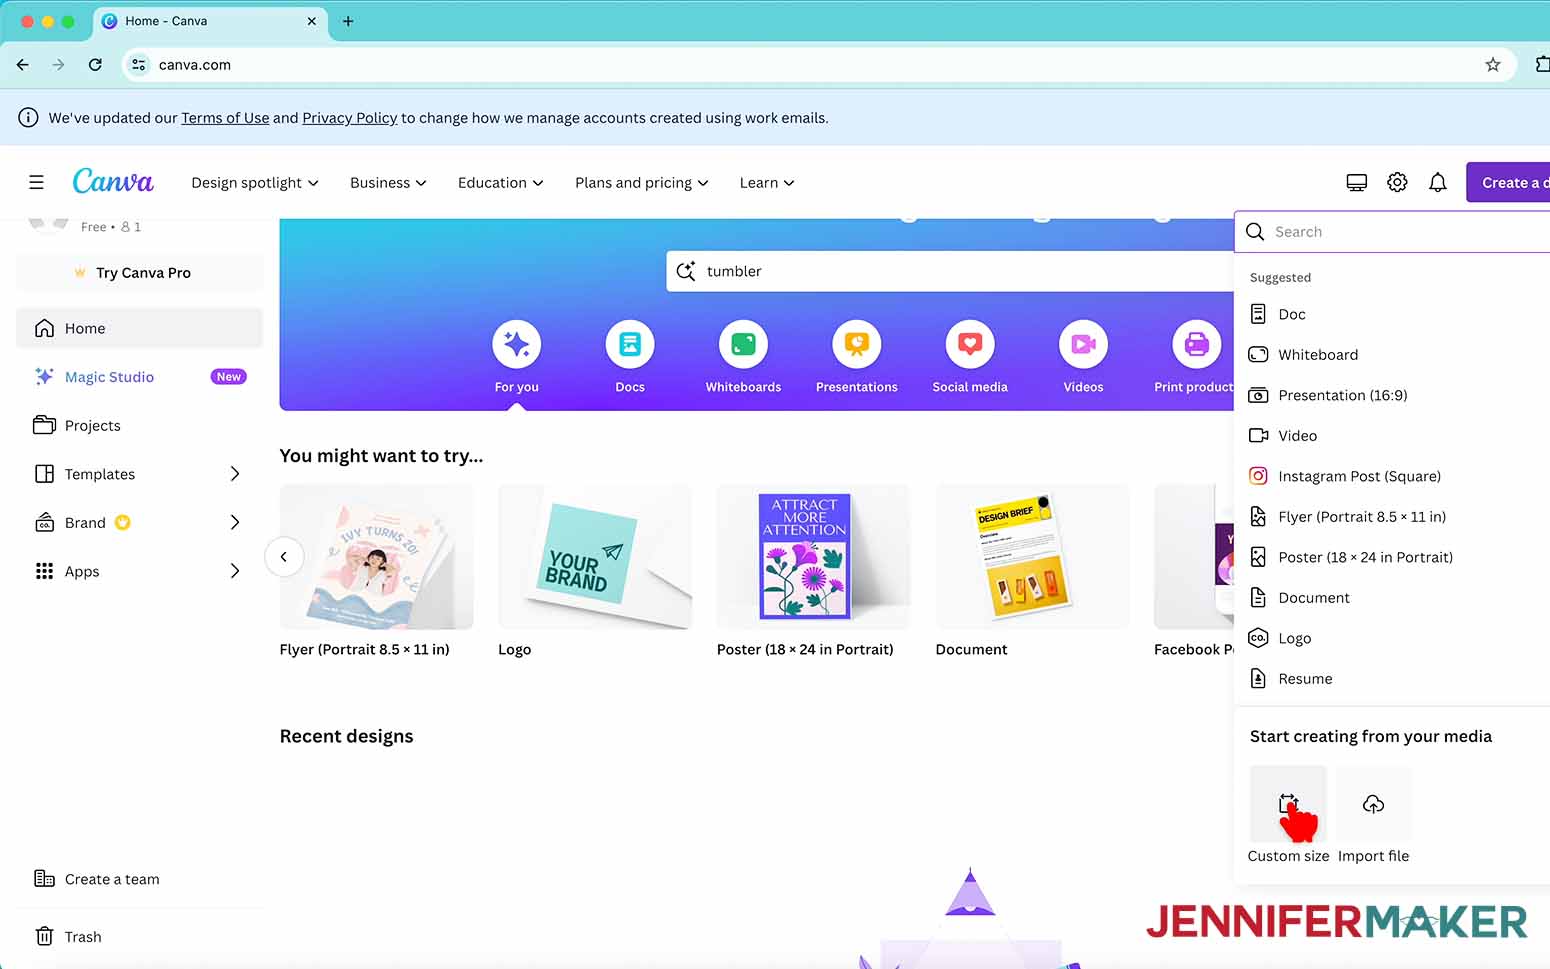
Task: Expand the Design spotlight dropdown
Action: pyautogui.click(x=255, y=182)
